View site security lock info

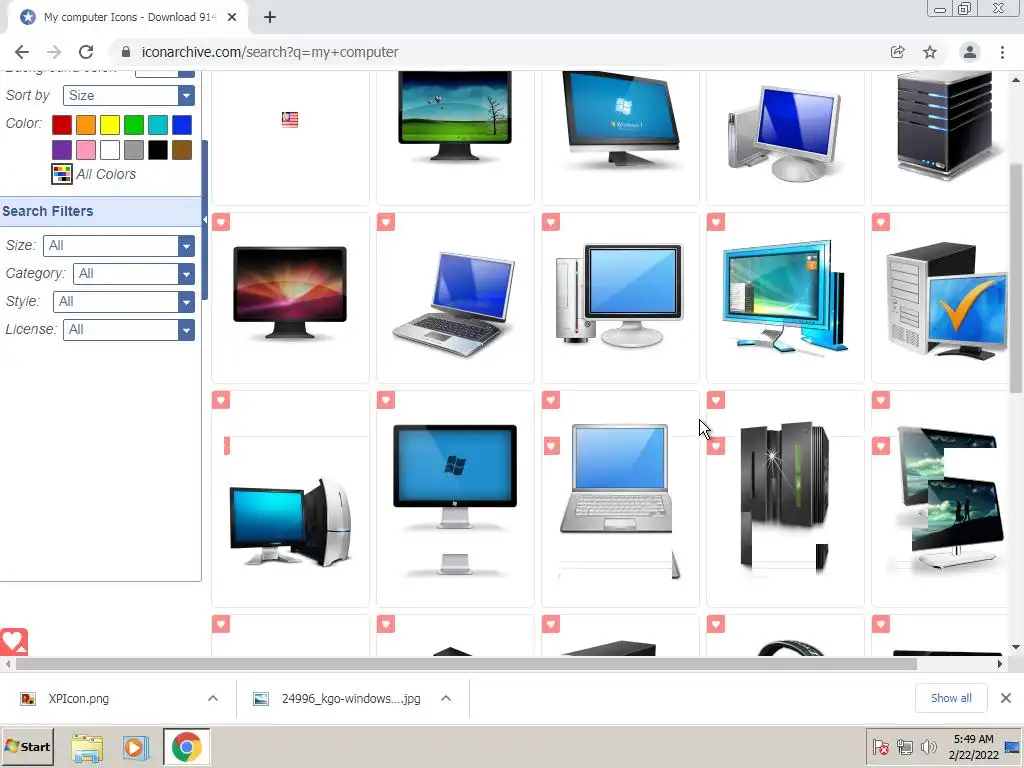[126, 52]
